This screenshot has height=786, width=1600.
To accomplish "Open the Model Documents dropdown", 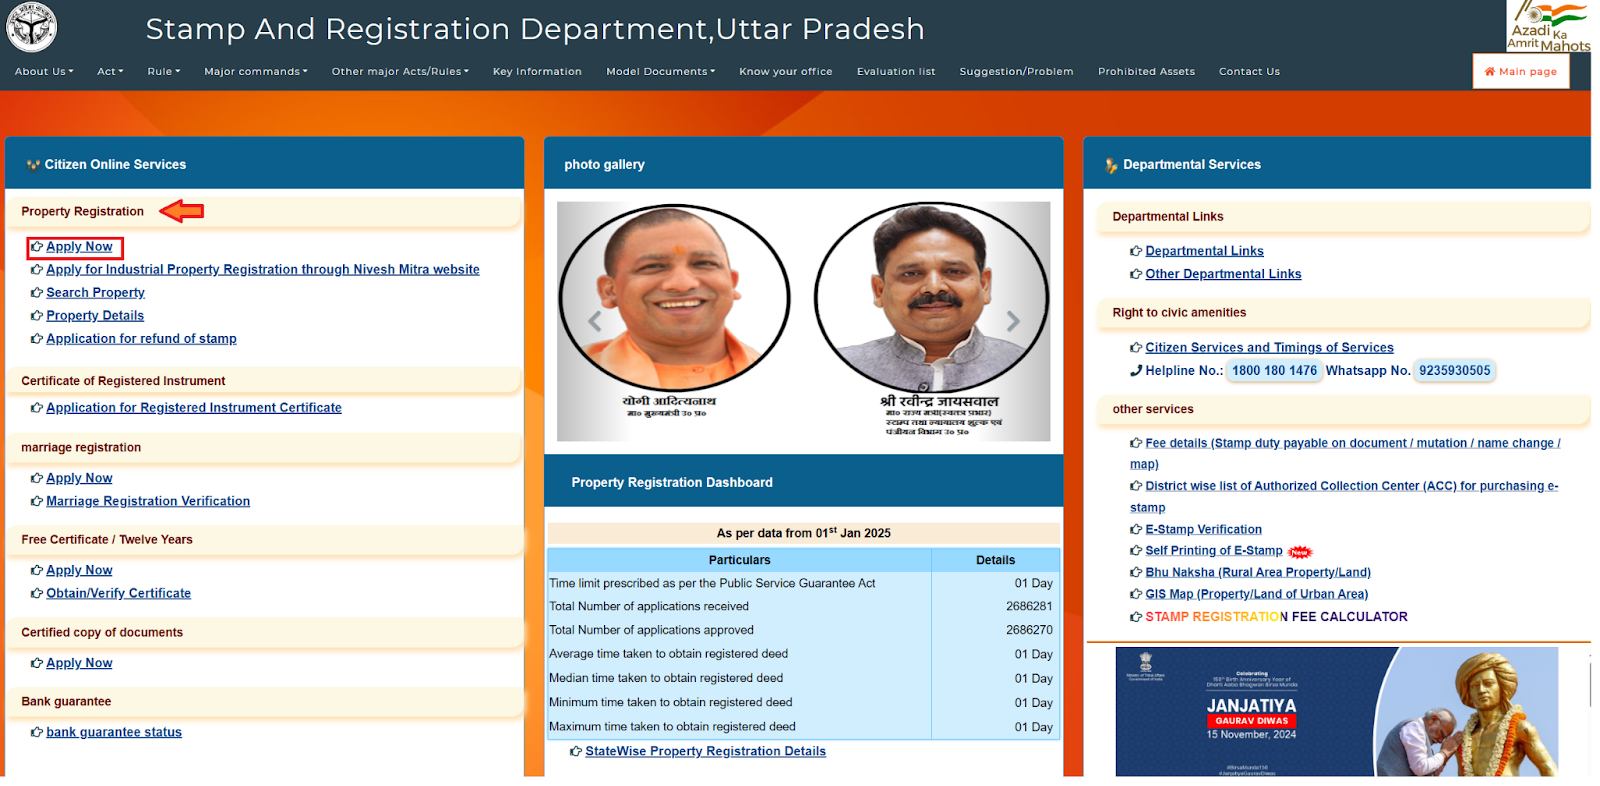I will (660, 72).
